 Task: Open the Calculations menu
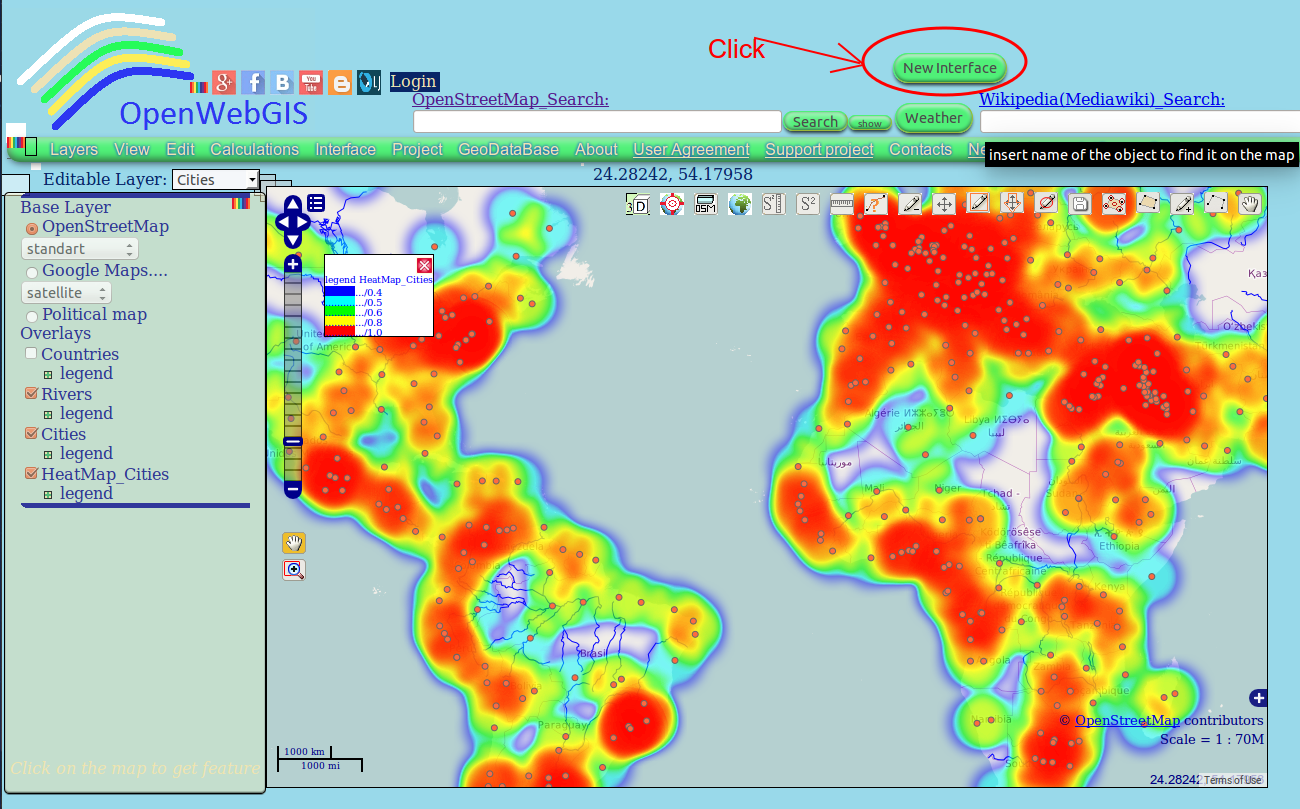click(x=254, y=149)
